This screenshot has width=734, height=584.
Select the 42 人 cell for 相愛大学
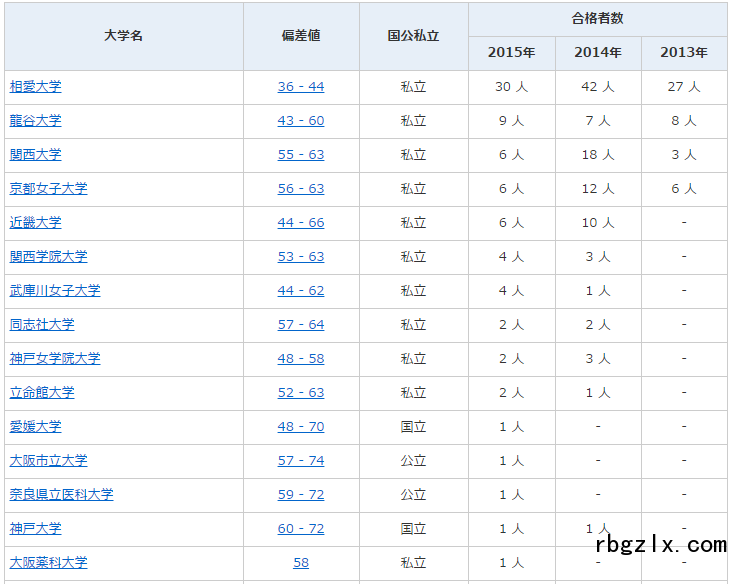(598, 87)
